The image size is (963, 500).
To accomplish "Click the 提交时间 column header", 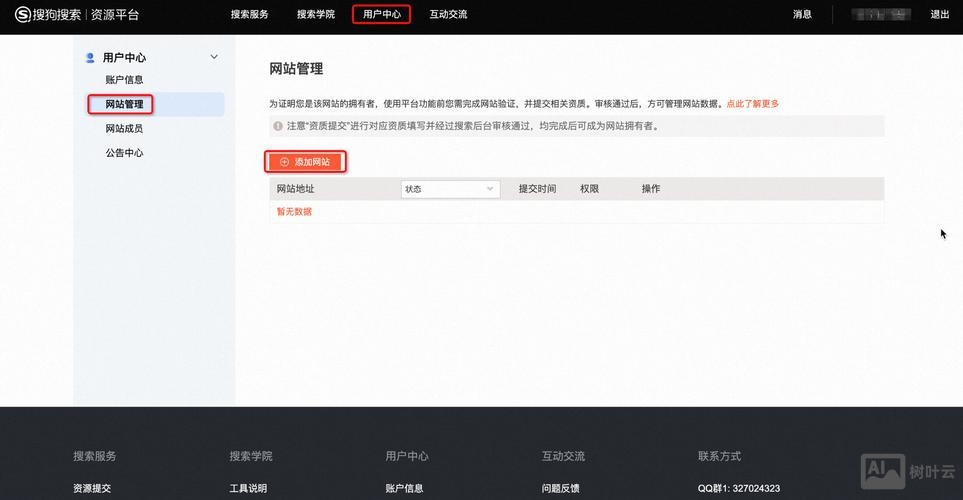I will coord(537,189).
